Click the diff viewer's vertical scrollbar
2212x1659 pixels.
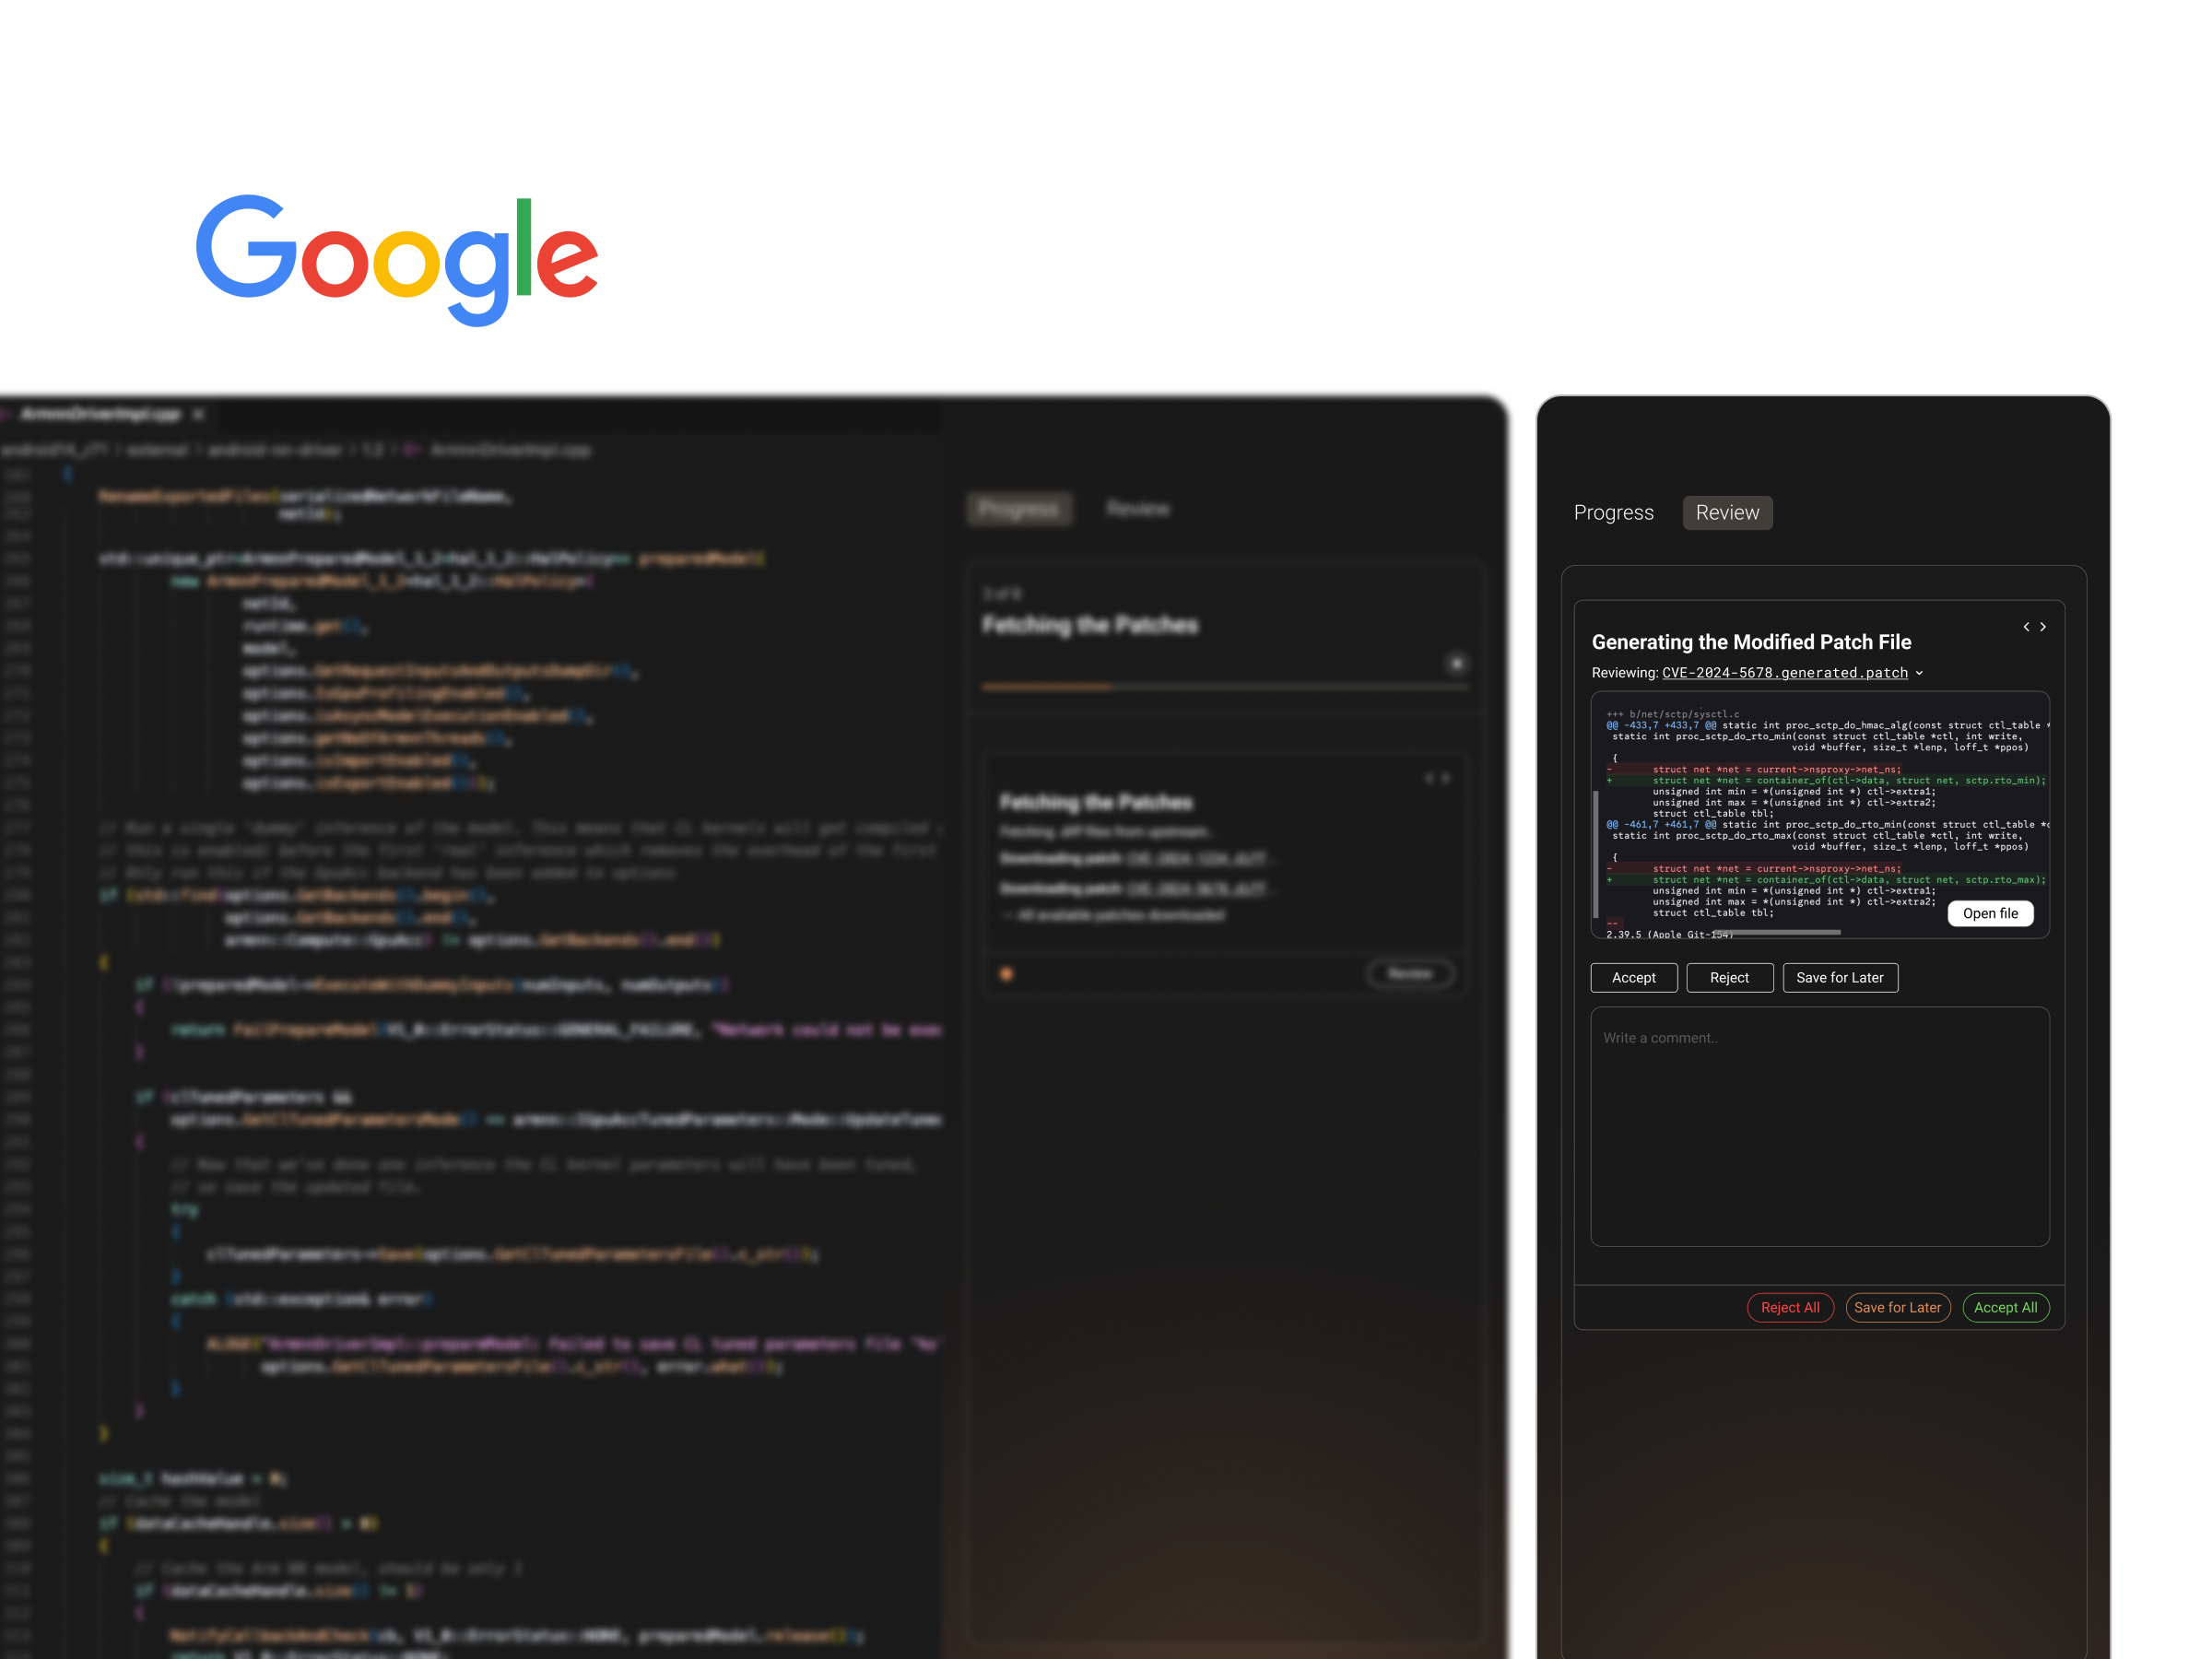coord(1595,853)
